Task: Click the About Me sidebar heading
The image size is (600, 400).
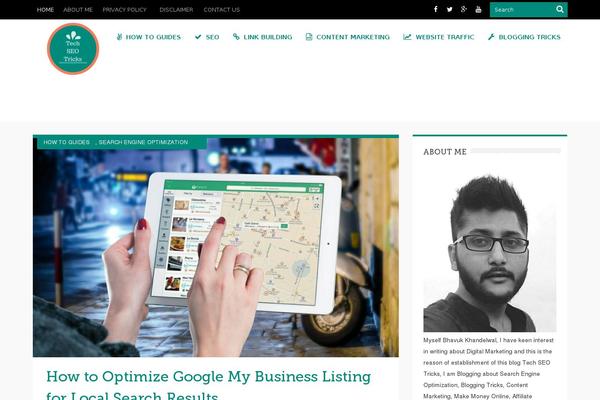Action: point(445,152)
